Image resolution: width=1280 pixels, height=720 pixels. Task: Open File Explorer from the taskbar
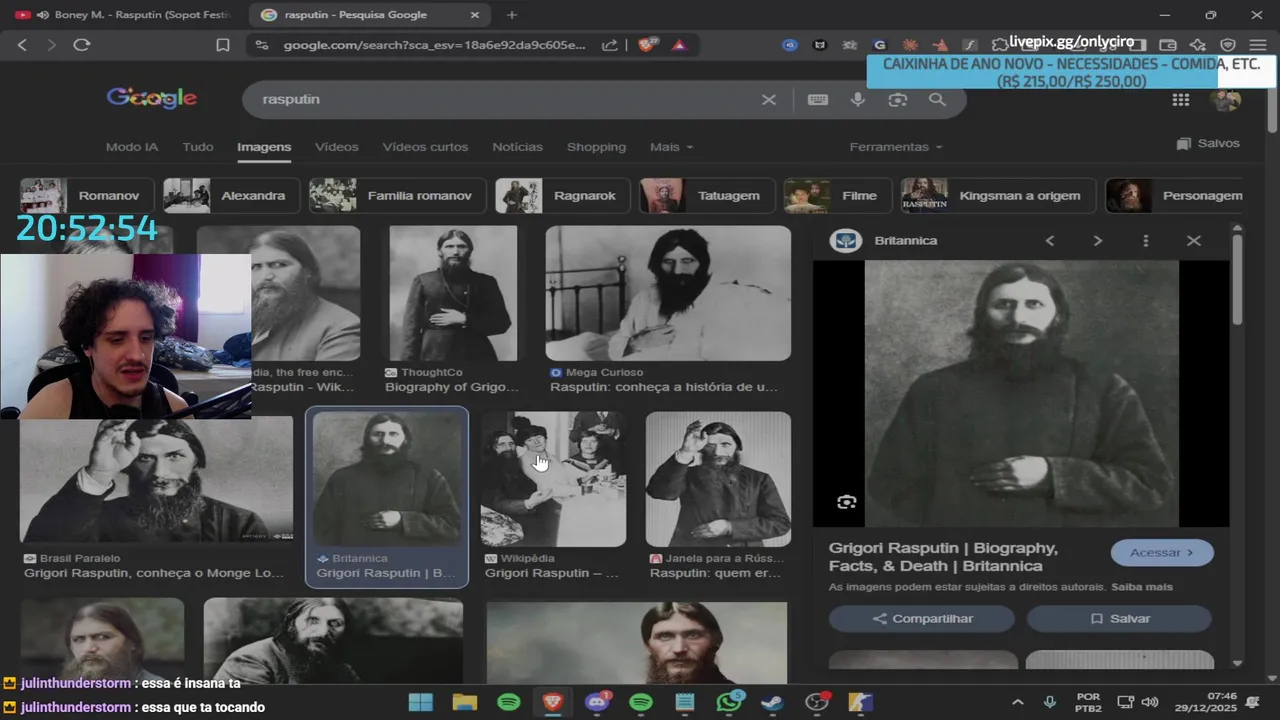click(465, 702)
